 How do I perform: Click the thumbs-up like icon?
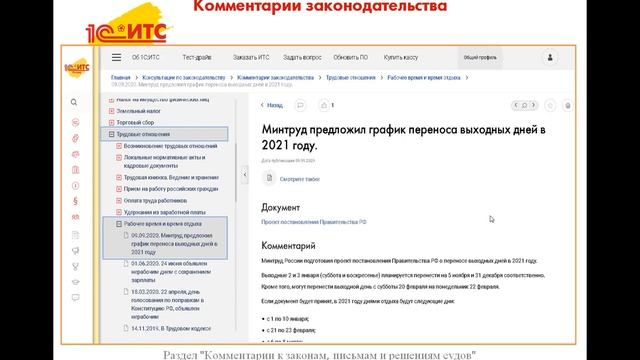coord(324,105)
